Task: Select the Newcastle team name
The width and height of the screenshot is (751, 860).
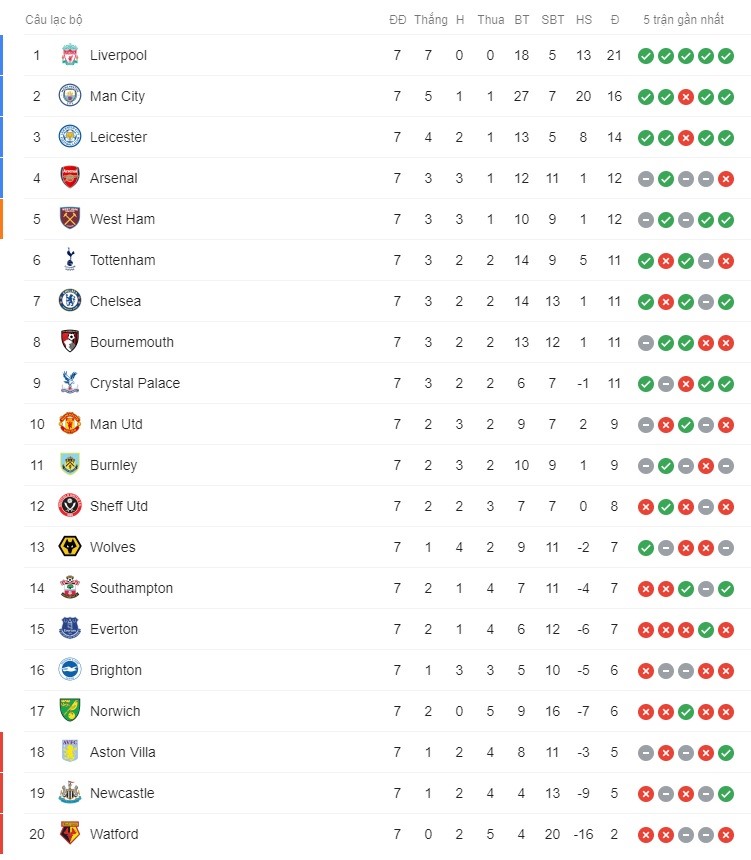Action: 122,793
